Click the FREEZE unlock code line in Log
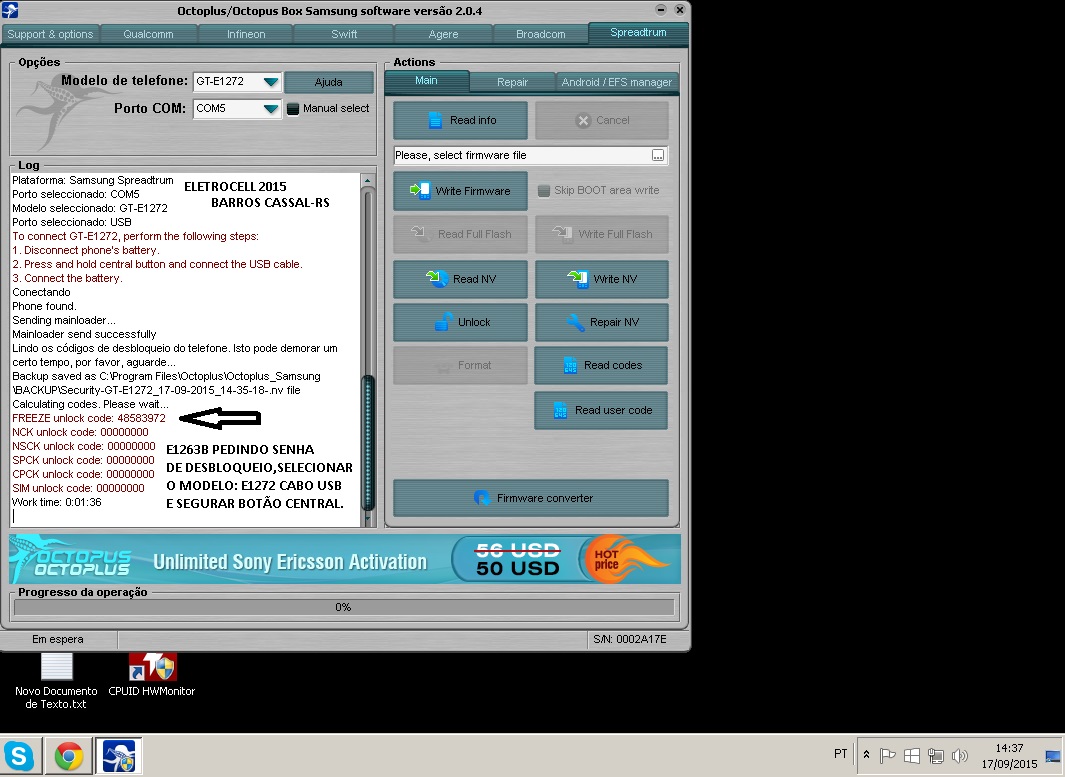Image resolution: width=1065 pixels, height=777 pixels. pos(89,418)
